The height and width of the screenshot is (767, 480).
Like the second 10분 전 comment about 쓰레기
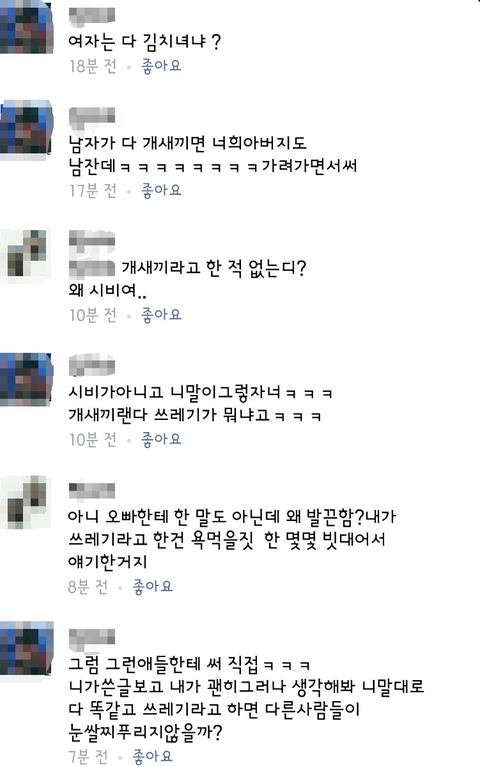point(161,439)
